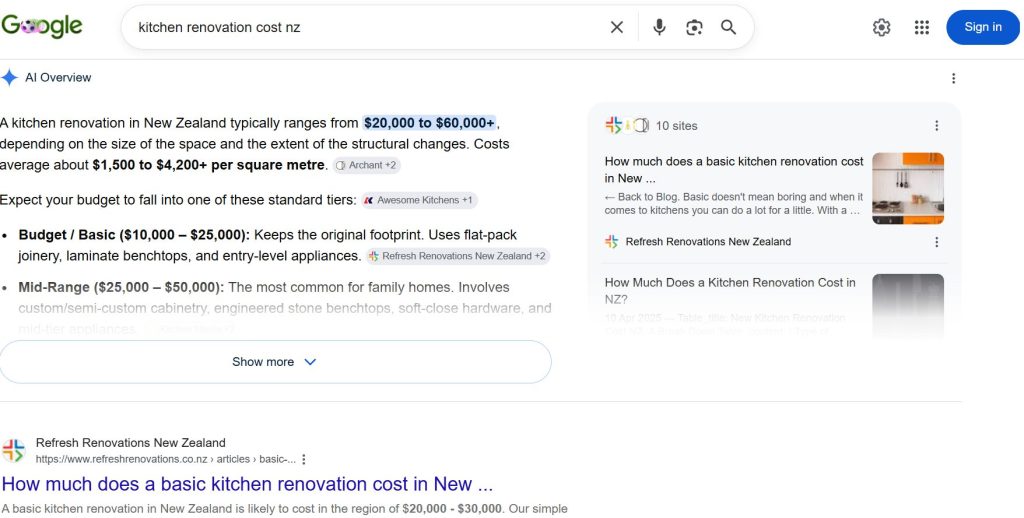
Task: Open sidebar article 'How Much Does a Kitchen Renovation Cost in NZ?'
Action: point(730,291)
